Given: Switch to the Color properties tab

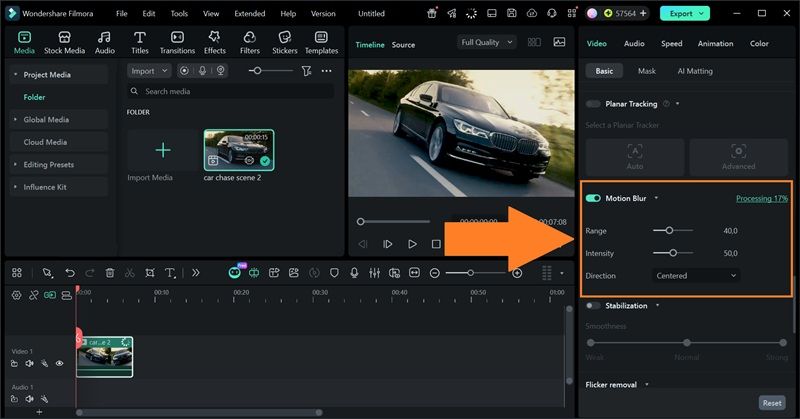Looking at the screenshot, I should pyautogui.click(x=759, y=44).
